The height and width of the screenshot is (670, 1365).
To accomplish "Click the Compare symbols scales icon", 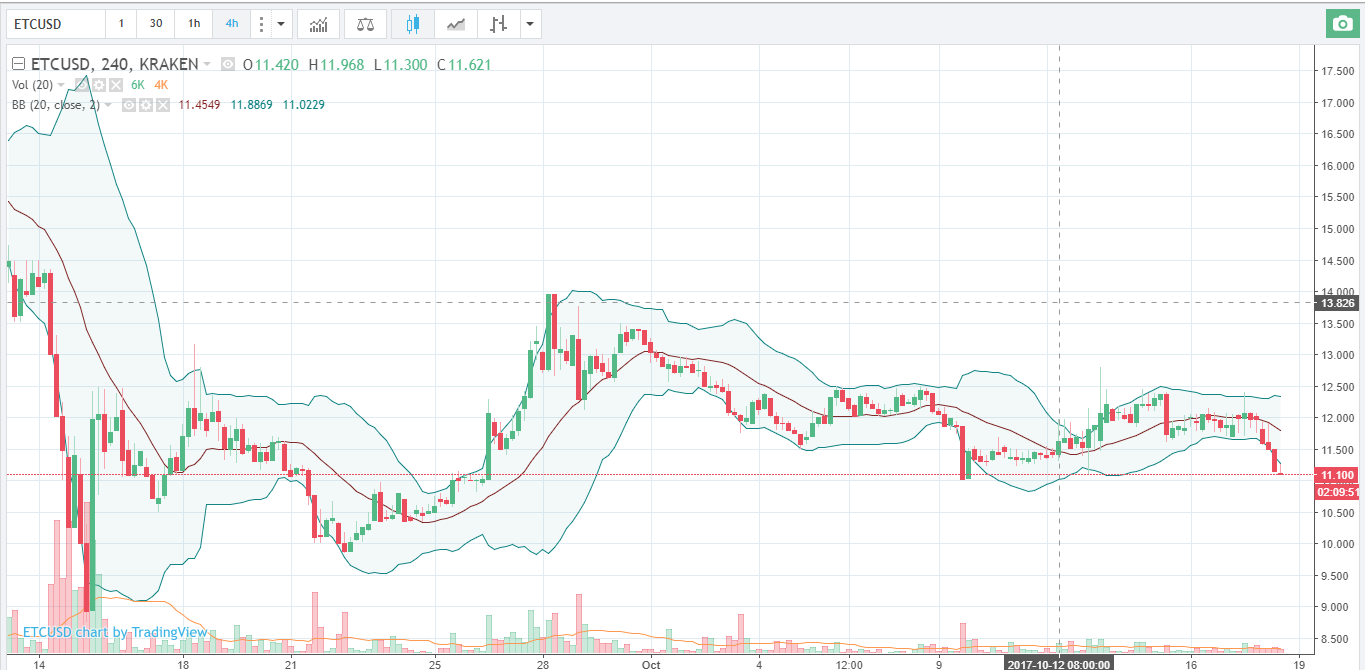I will point(366,24).
